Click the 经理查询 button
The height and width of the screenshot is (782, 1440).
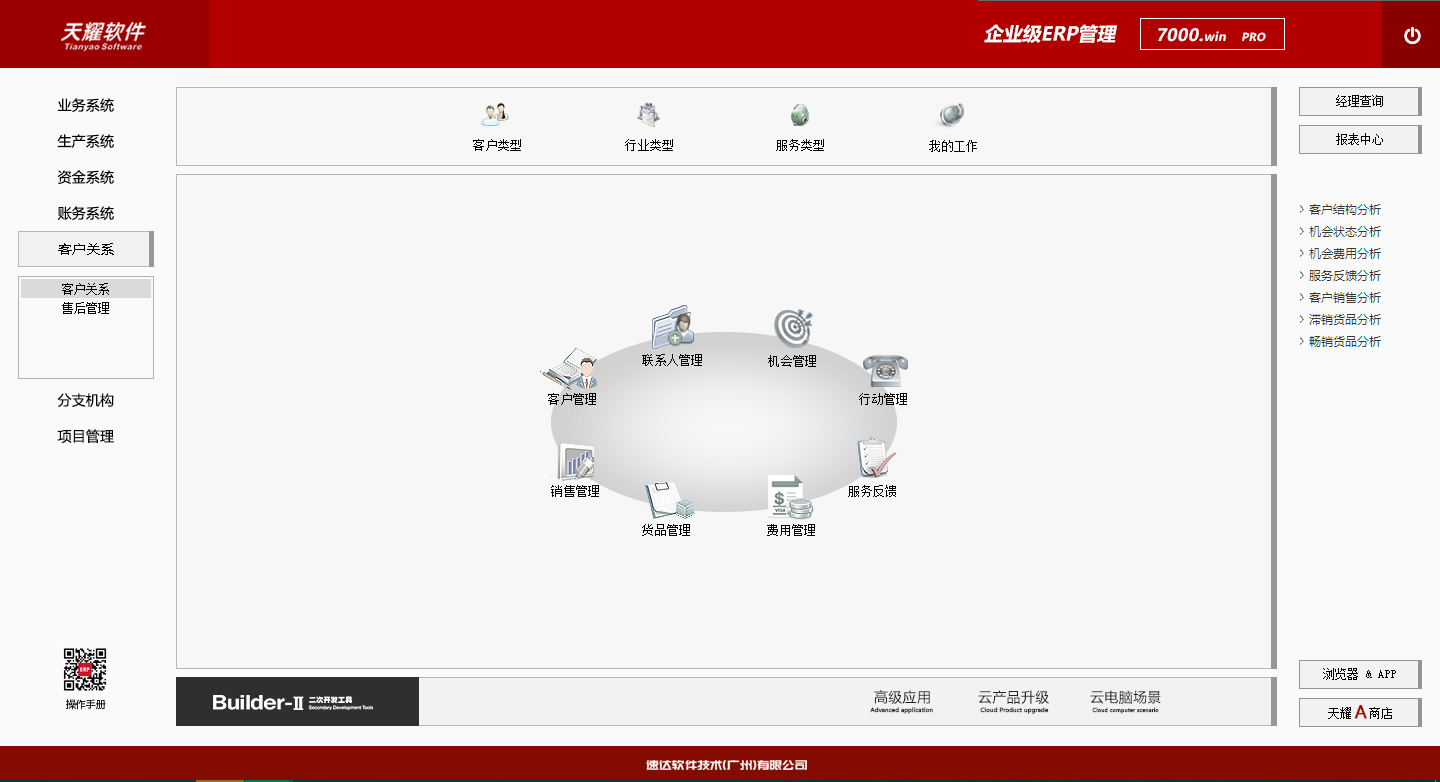pos(1359,101)
